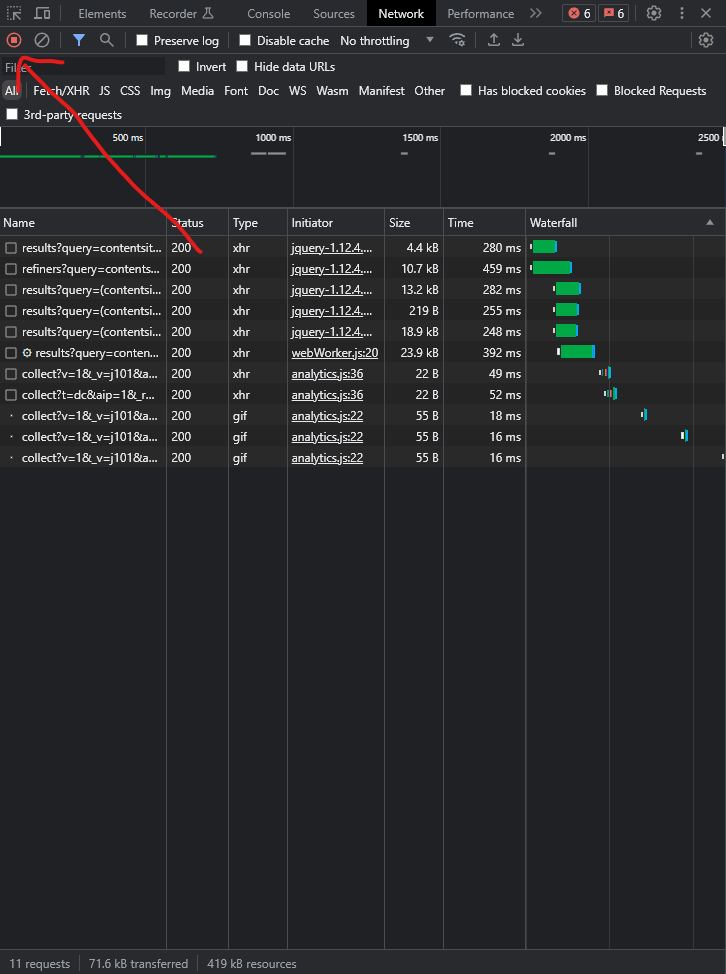Toggle Waterfall column sort arrow

710,222
